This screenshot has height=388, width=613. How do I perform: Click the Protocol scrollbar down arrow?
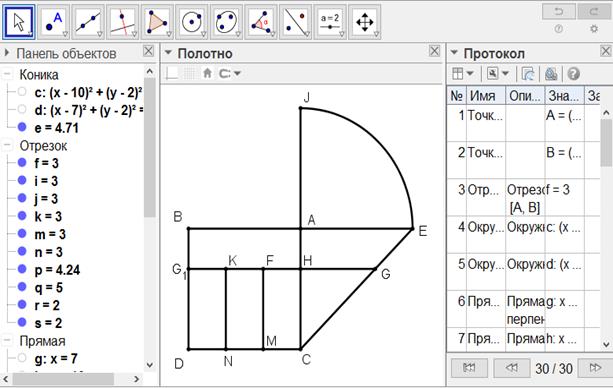[606, 345]
